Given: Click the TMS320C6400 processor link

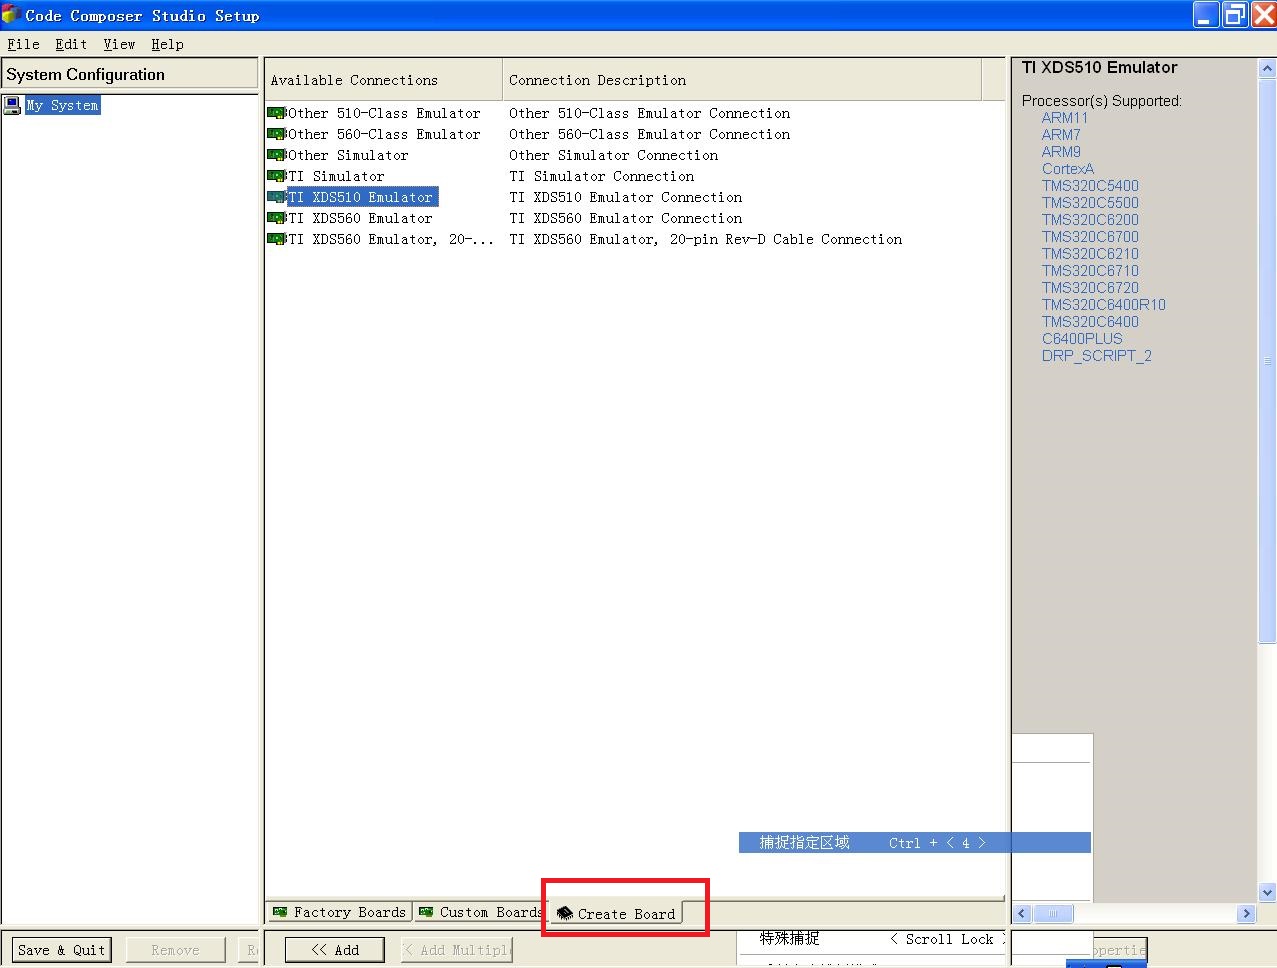Looking at the screenshot, I should (x=1090, y=322).
